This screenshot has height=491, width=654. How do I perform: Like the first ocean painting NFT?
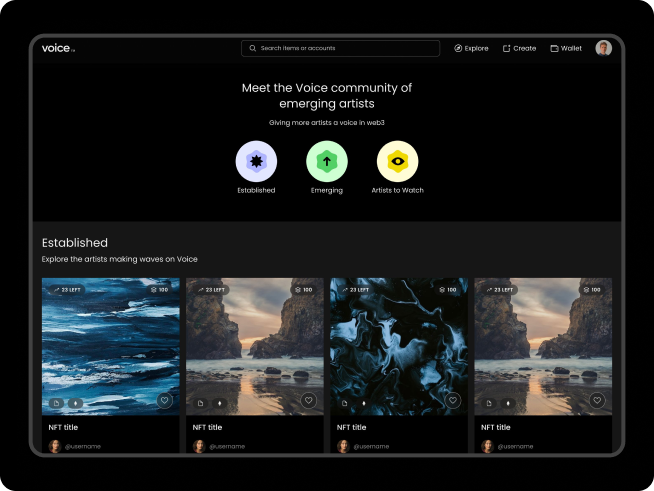point(165,400)
